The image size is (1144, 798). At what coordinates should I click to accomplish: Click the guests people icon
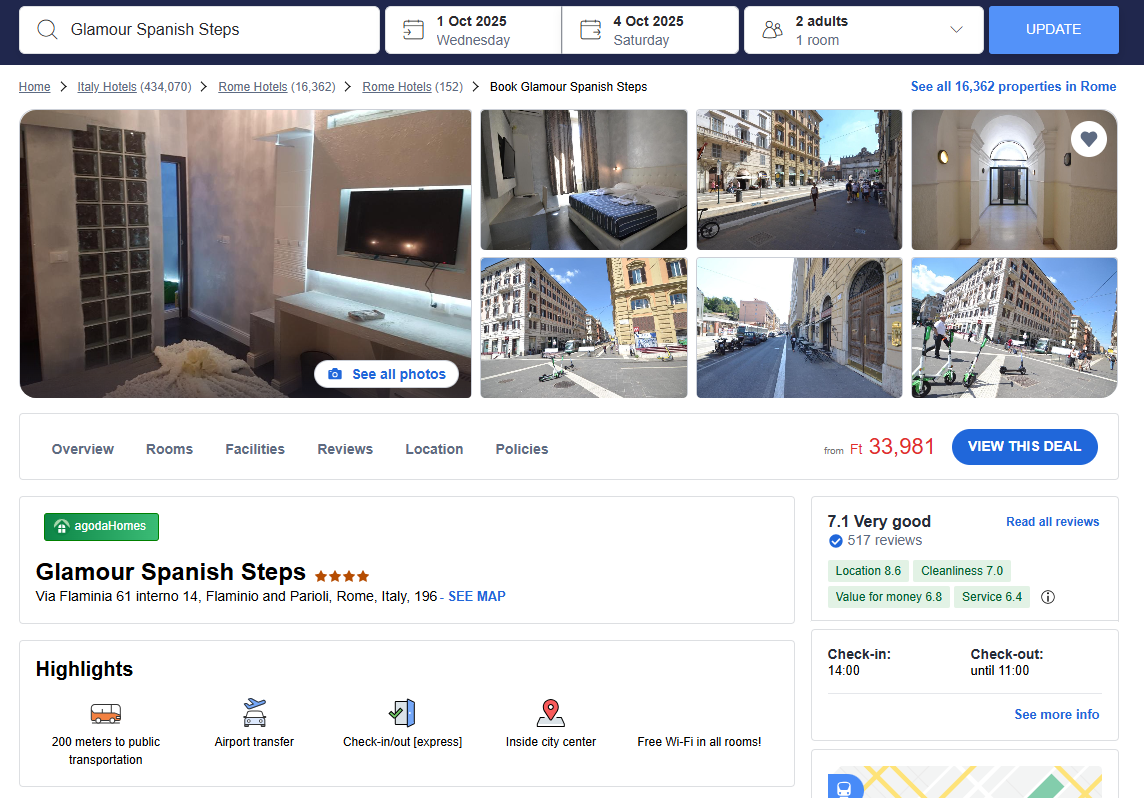(773, 30)
